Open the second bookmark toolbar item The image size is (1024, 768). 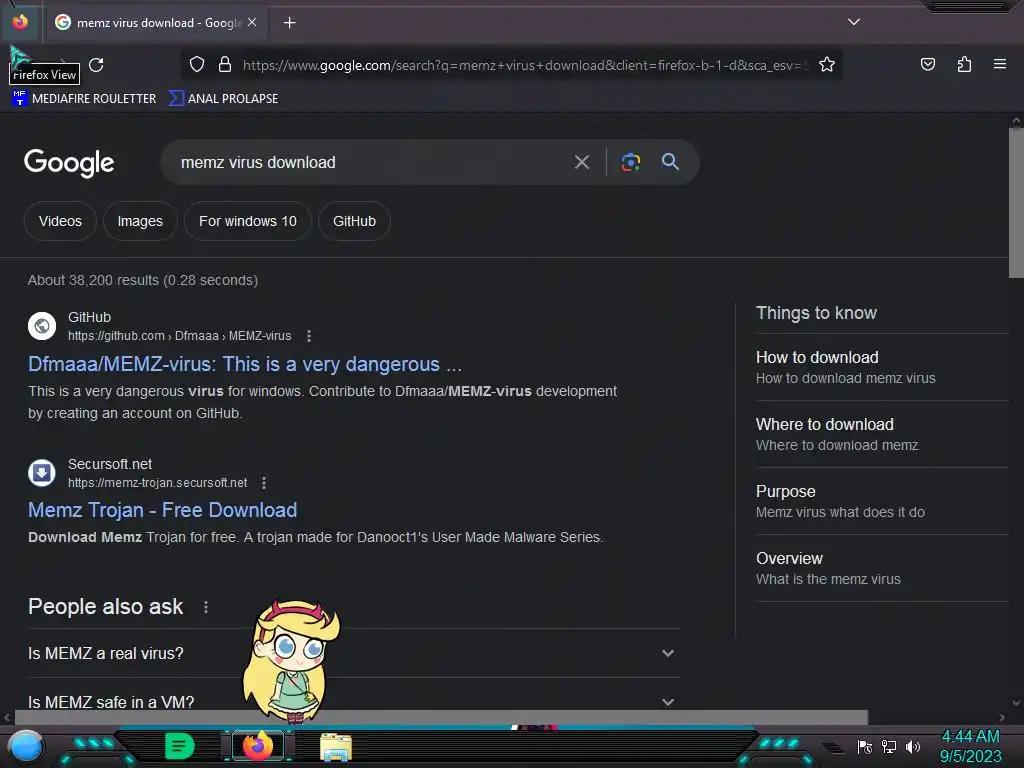[x=223, y=99]
